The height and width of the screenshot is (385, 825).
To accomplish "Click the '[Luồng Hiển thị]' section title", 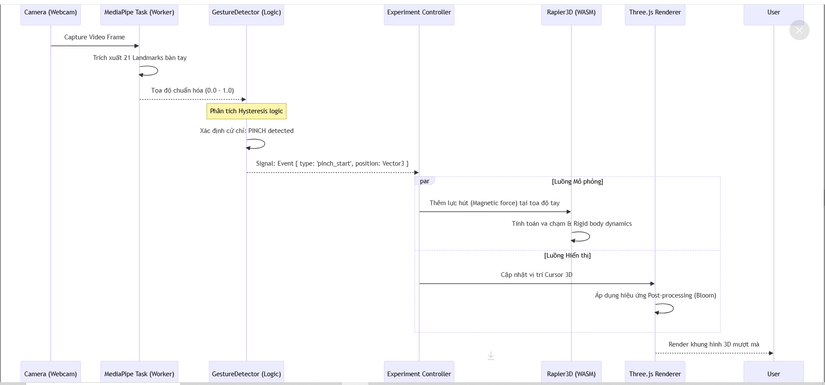I will click(567, 256).
